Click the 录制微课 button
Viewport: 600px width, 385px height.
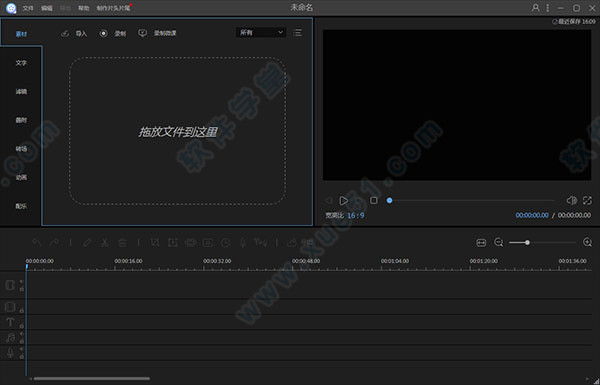157,34
